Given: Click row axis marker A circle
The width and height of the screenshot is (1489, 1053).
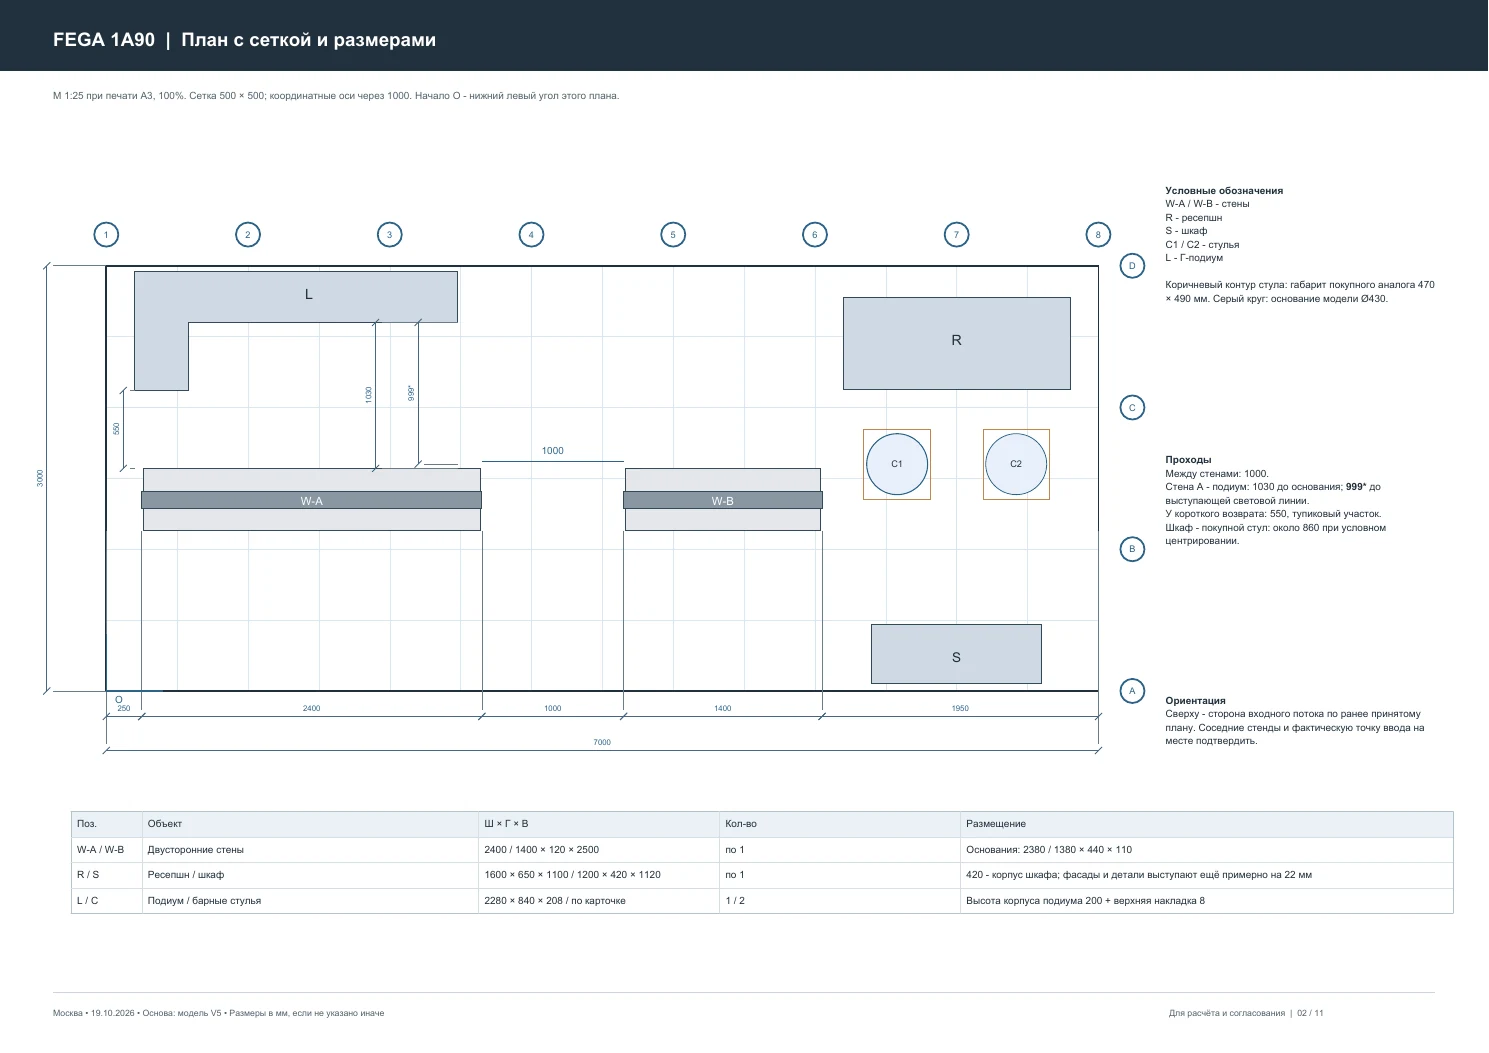Looking at the screenshot, I should pos(1132,691).
